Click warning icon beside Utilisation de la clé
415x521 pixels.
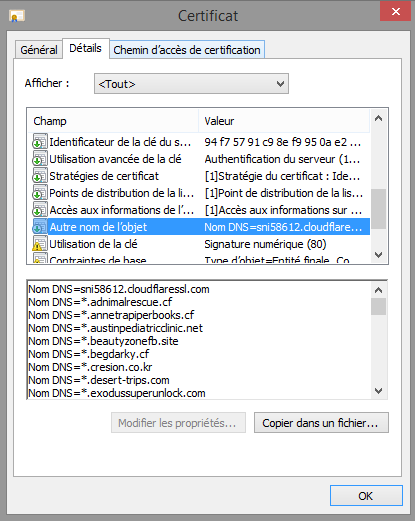click(40, 243)
